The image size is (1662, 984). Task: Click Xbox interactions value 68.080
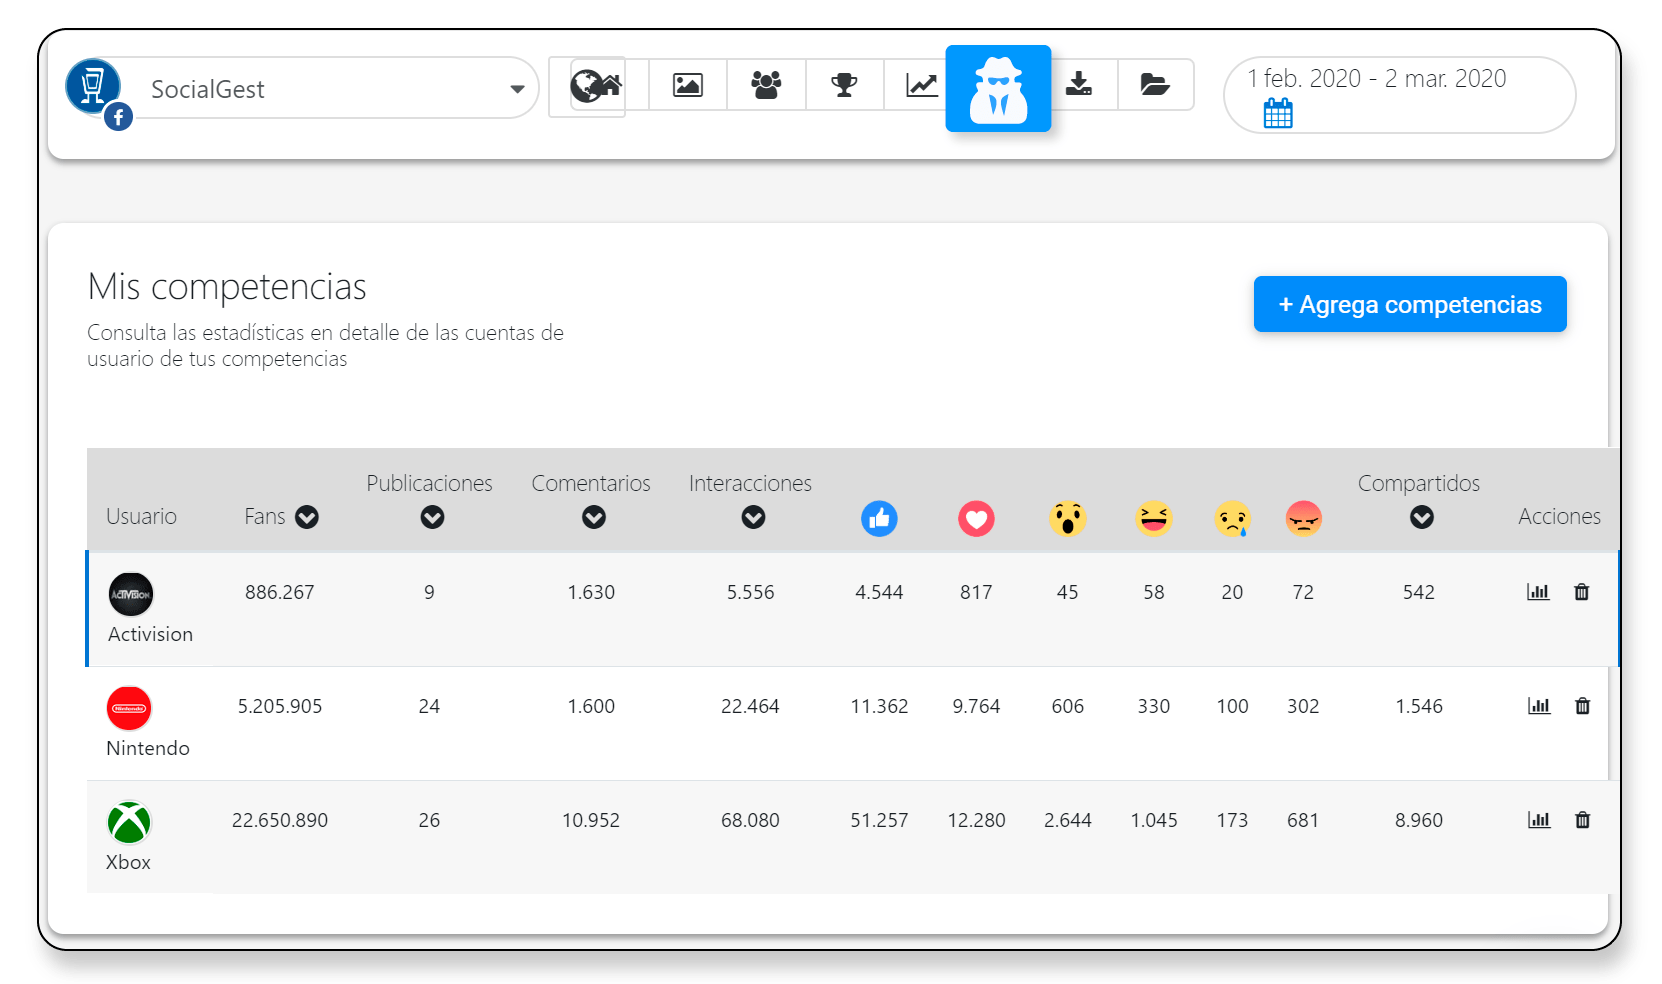point(750,820)
